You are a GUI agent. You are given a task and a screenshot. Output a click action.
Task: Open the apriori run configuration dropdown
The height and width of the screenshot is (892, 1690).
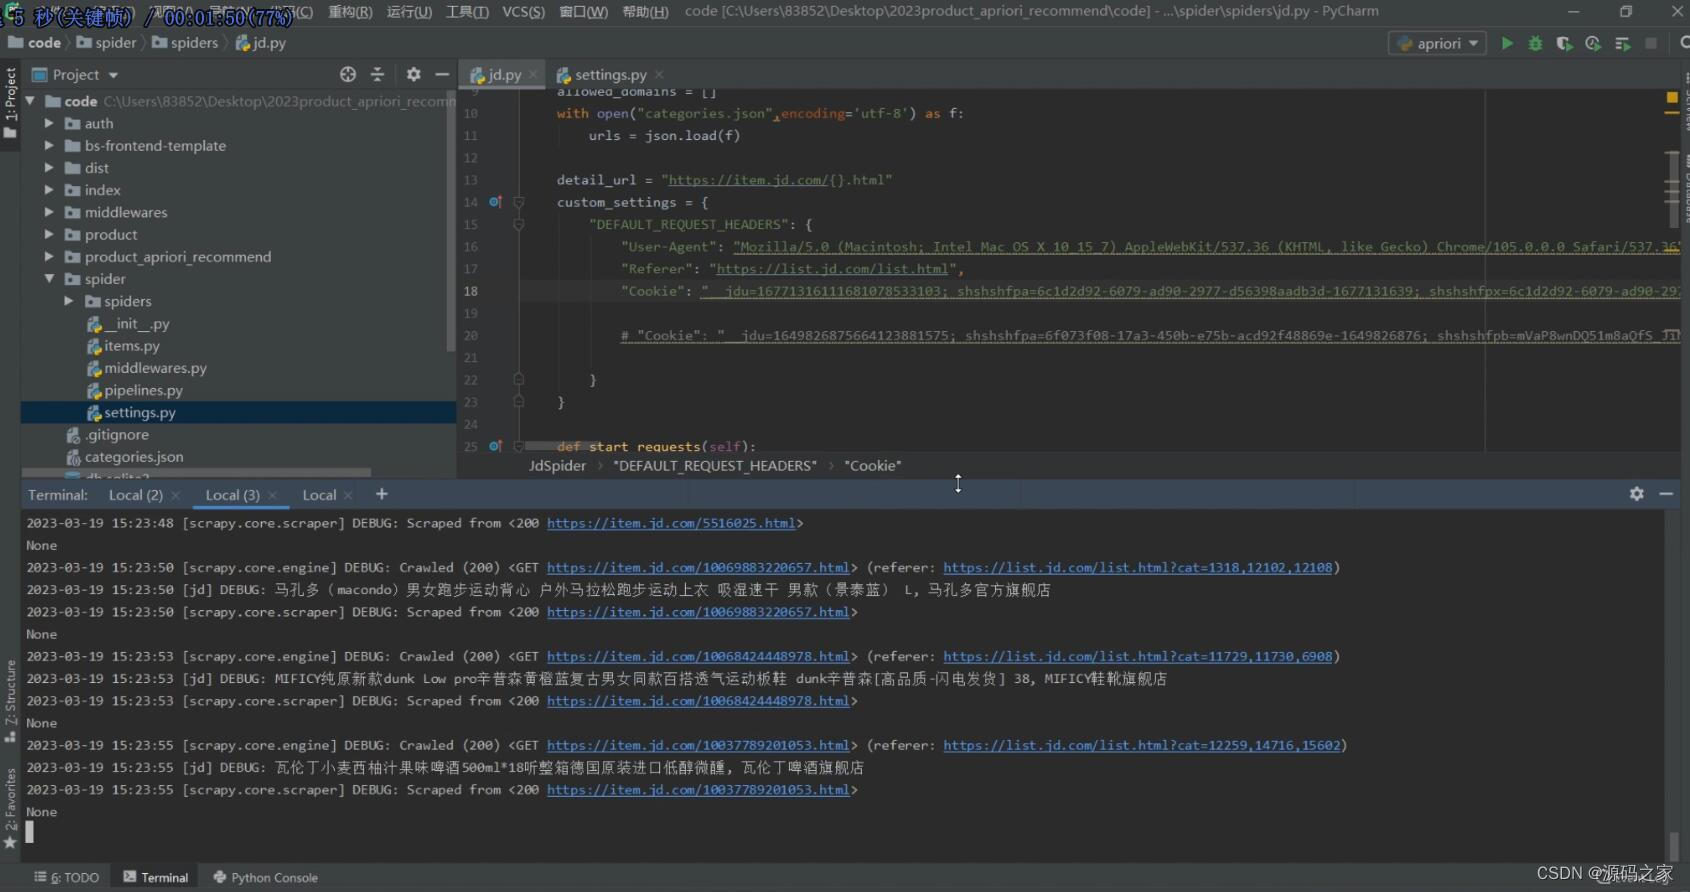[x=1438, y=43]
